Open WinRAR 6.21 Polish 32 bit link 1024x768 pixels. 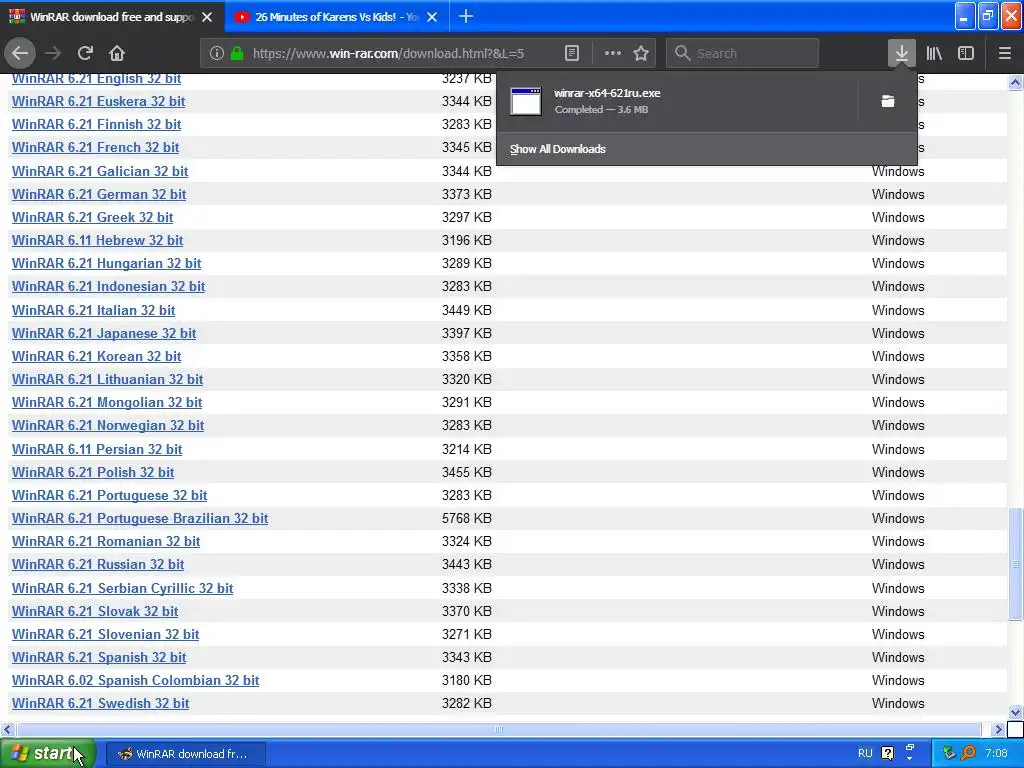tap(93, 472)
